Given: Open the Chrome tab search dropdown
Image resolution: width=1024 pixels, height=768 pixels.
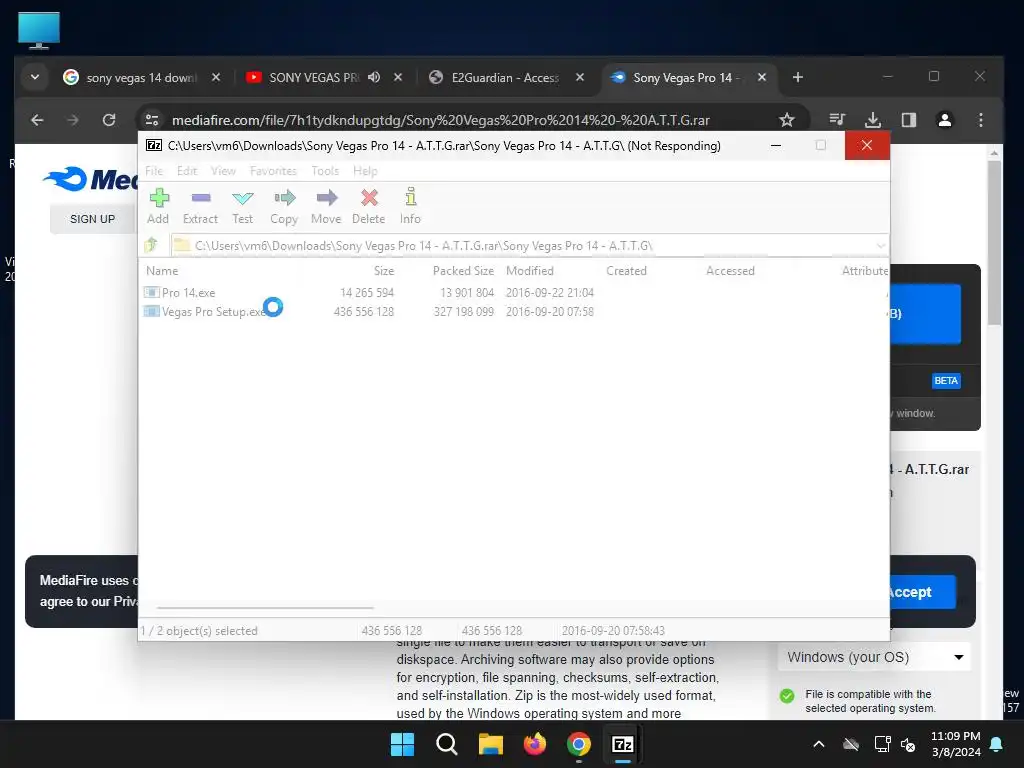Looking at the screenshot, I should [35, 77].
